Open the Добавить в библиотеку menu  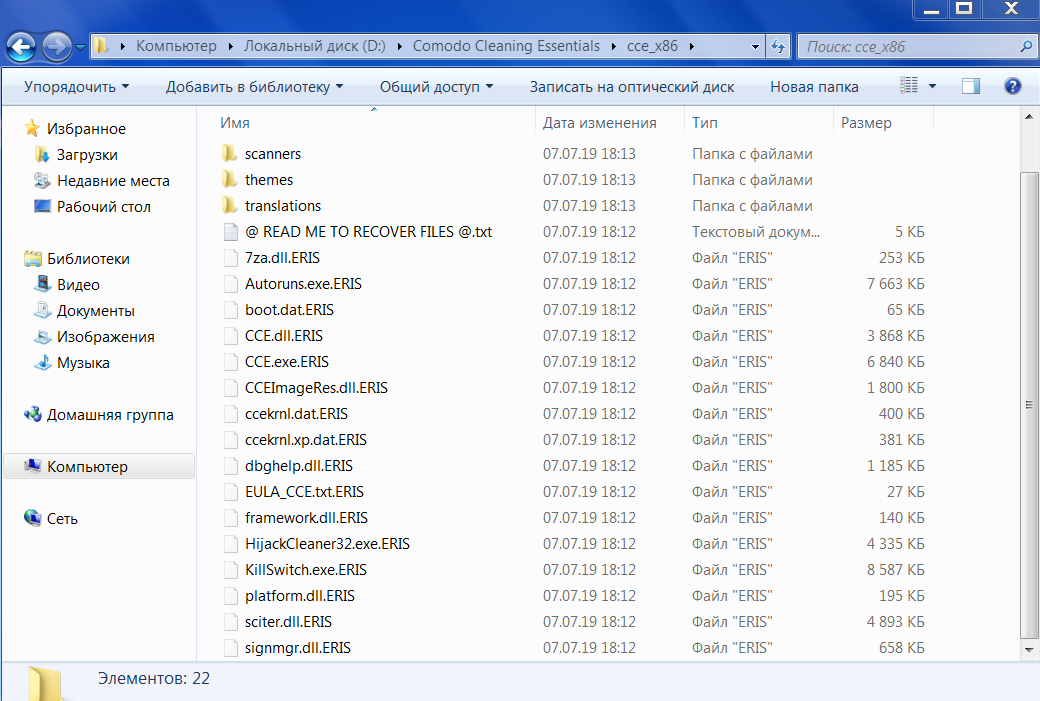(254, 87)
